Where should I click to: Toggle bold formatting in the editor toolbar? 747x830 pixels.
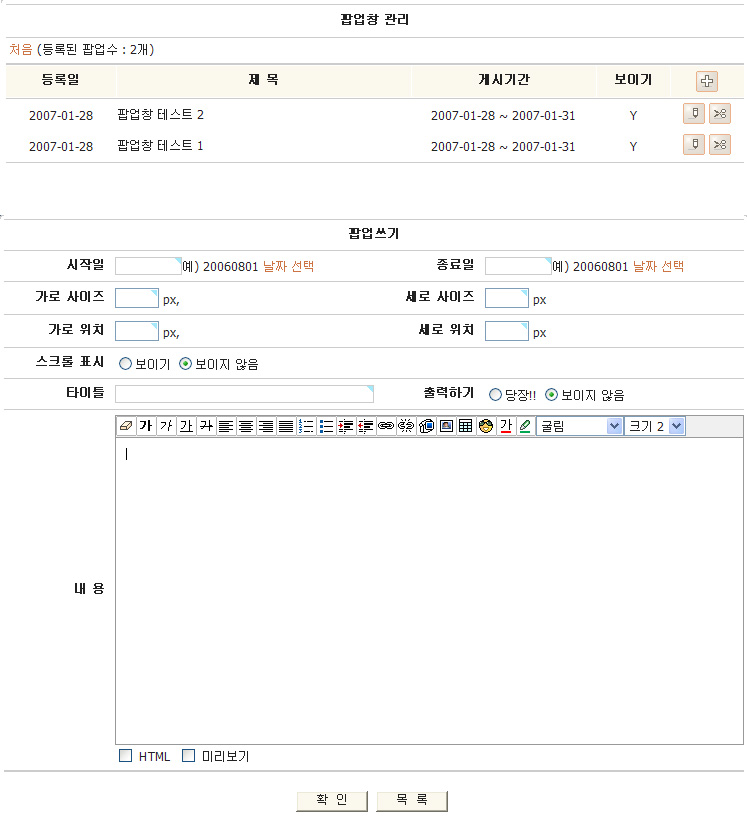tap(146, 426)
